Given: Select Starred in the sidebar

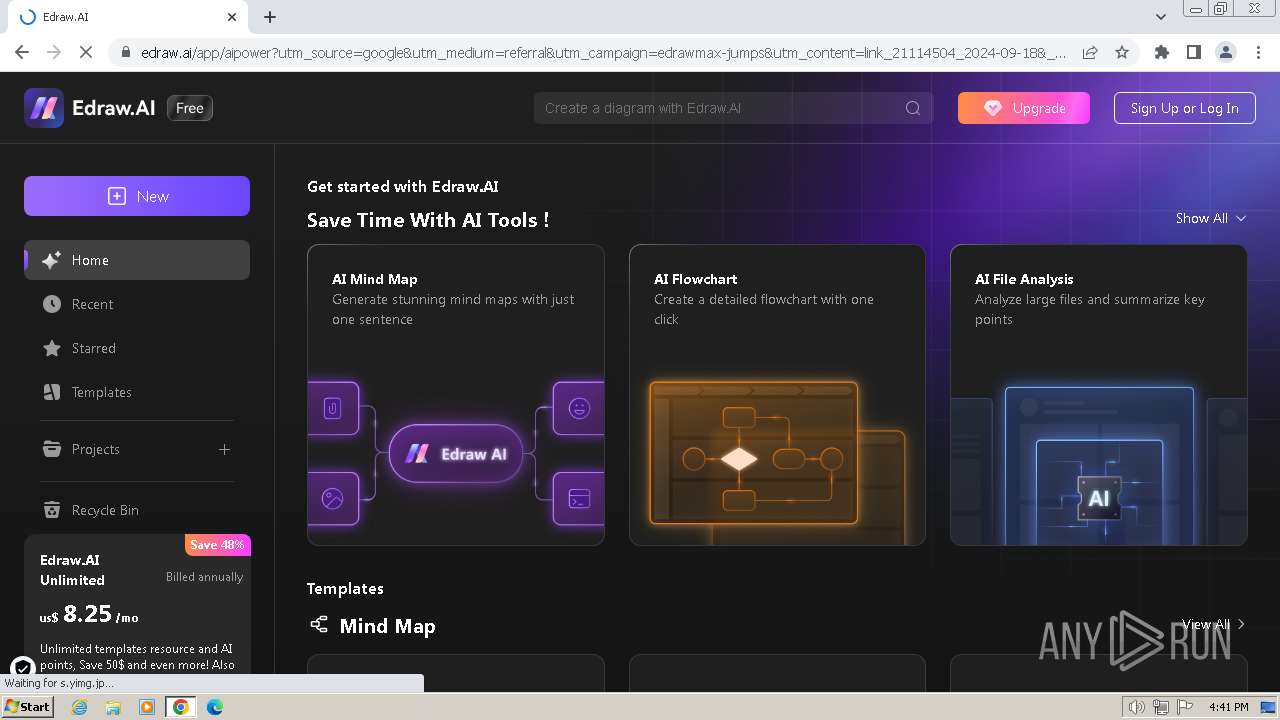Looking at the screenshot, I should tap(137, 348).
